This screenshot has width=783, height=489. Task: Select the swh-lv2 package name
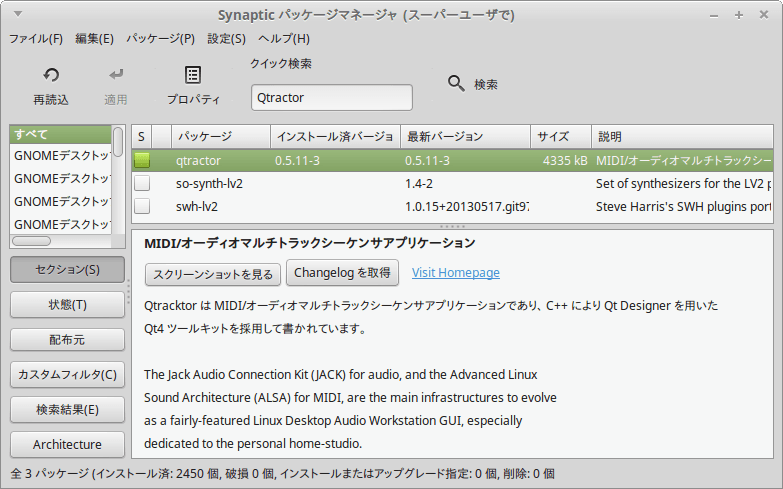tap(197, 206)
